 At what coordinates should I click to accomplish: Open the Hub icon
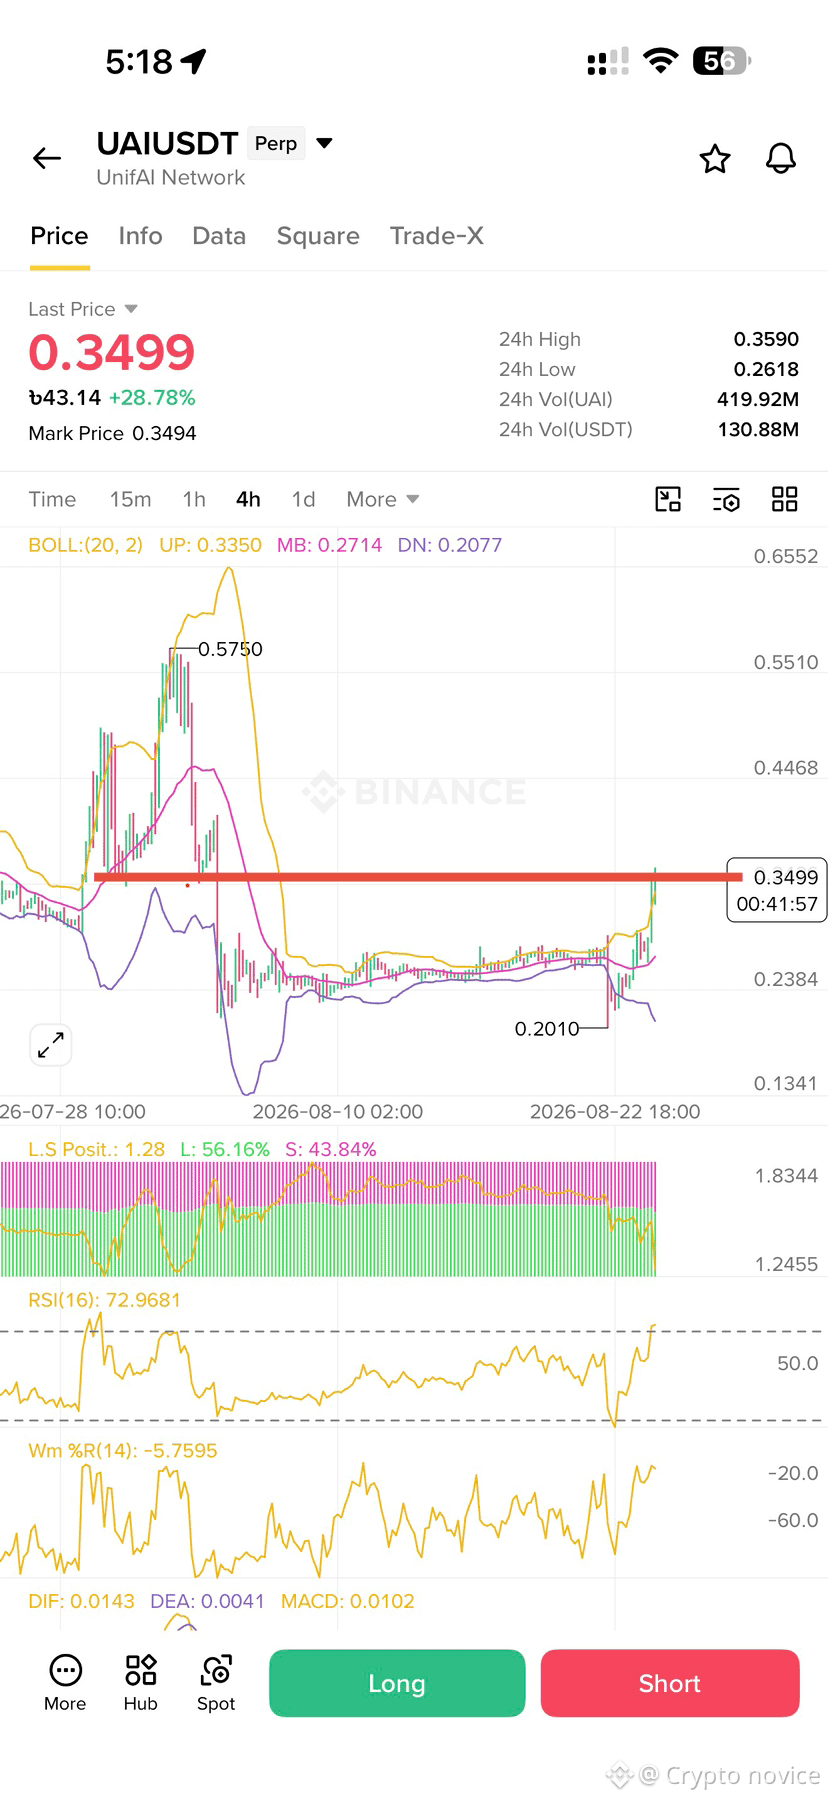(141, 1683)
